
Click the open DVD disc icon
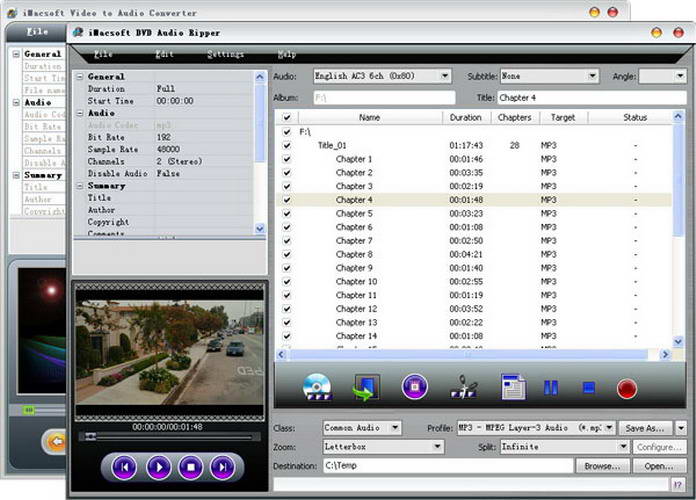(x=318, y=386)
